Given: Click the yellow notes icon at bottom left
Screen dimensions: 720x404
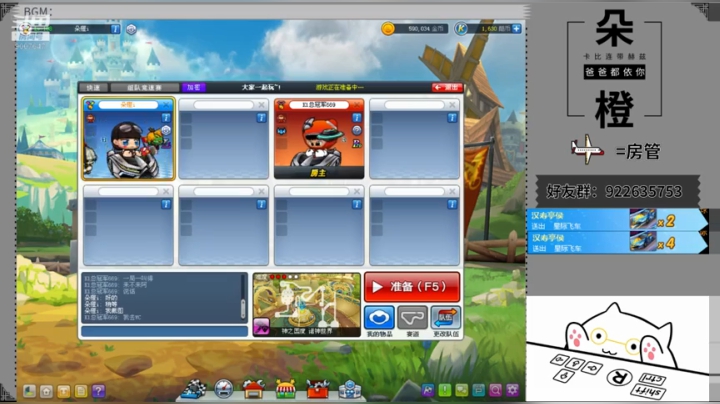Looking at the screenshot, I should (81, 391).
